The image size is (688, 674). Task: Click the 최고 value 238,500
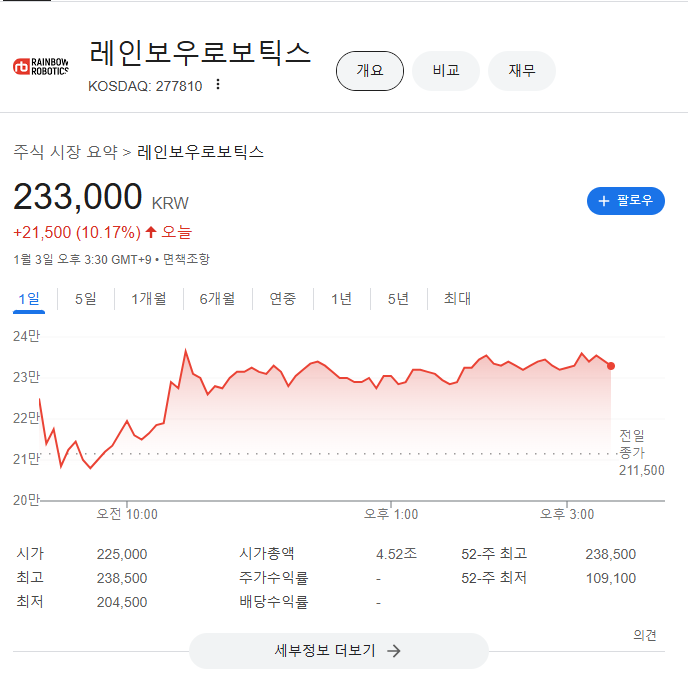pos(122,578)
